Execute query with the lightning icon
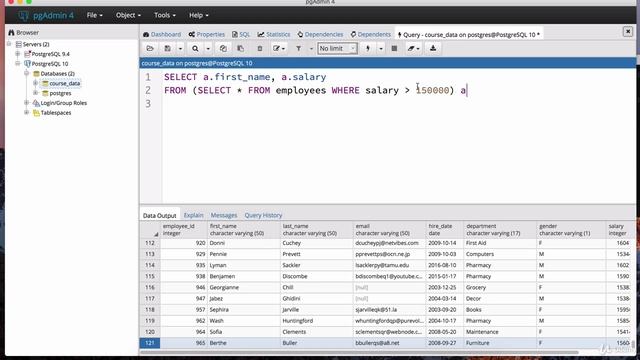The width and height of the screenshot is (640, 360). (368, 49)
